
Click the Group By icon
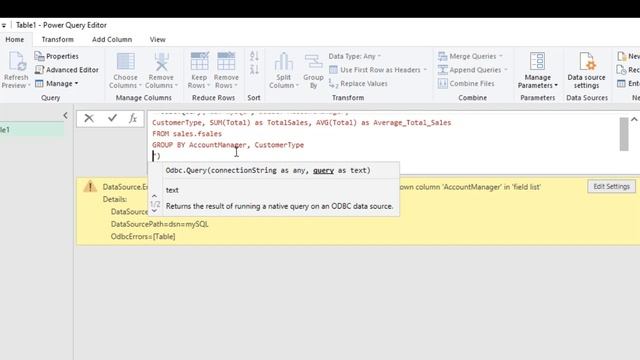(313, 62)
